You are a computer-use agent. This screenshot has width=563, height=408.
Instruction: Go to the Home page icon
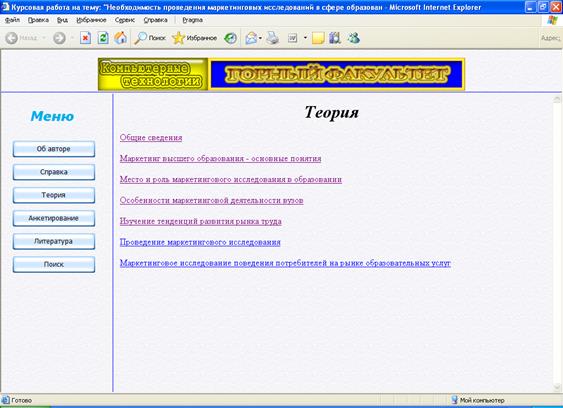121,38
